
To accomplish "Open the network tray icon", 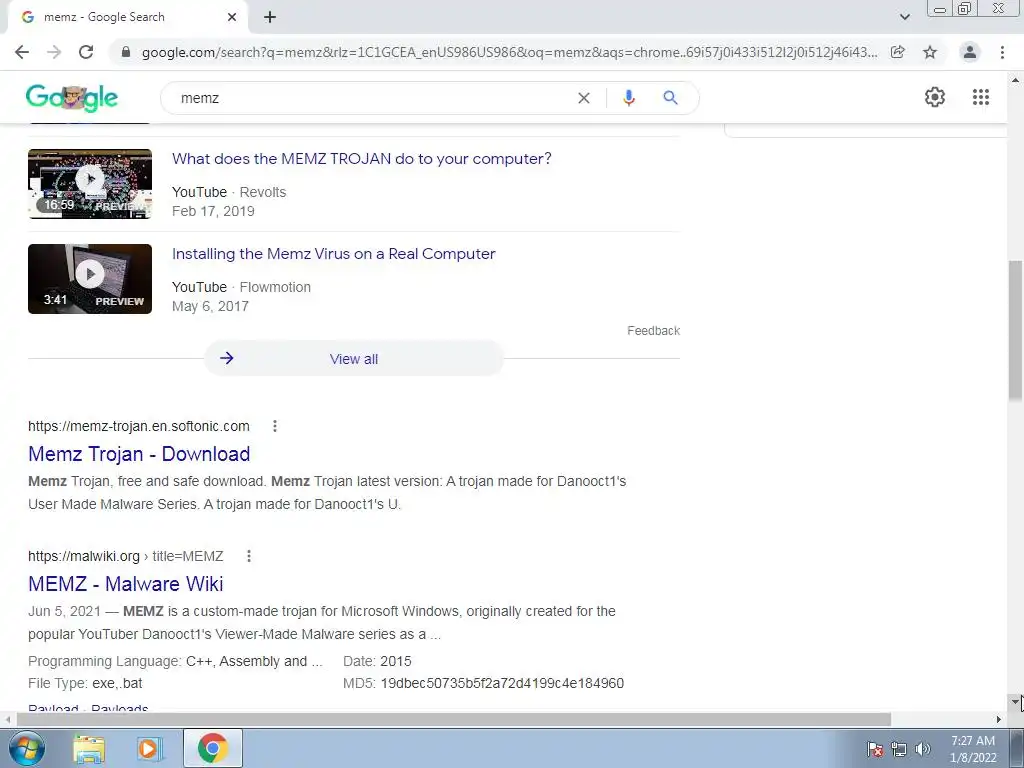I will [x=899, y=749].
